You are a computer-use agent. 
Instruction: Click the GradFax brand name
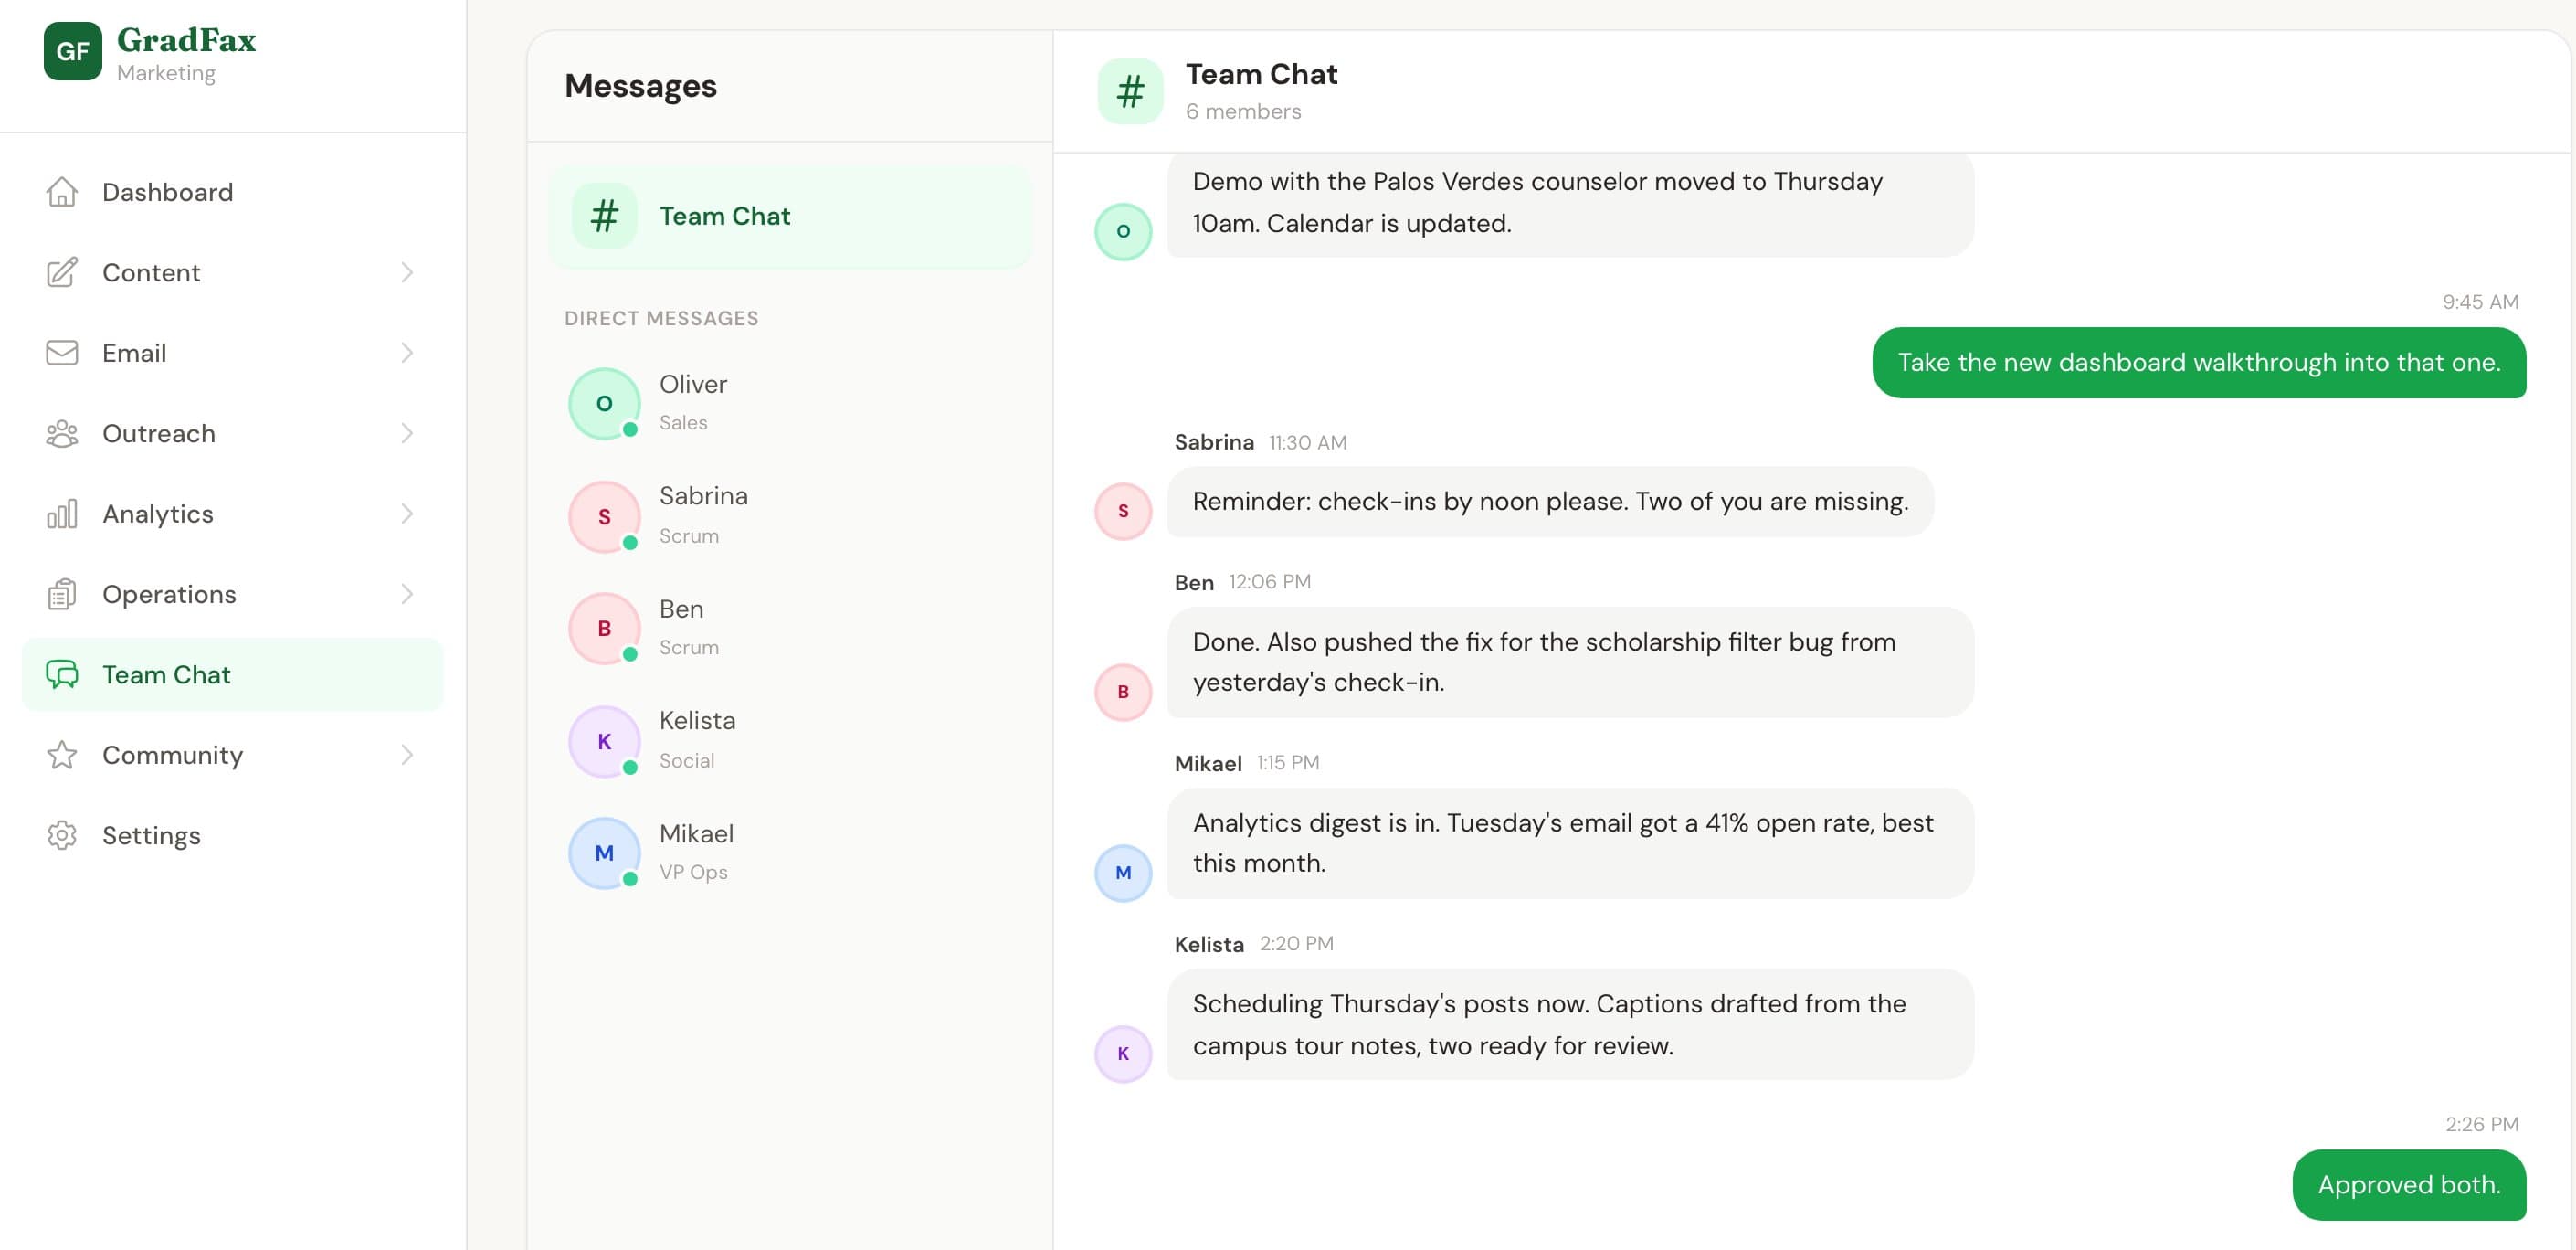[187, 40]
